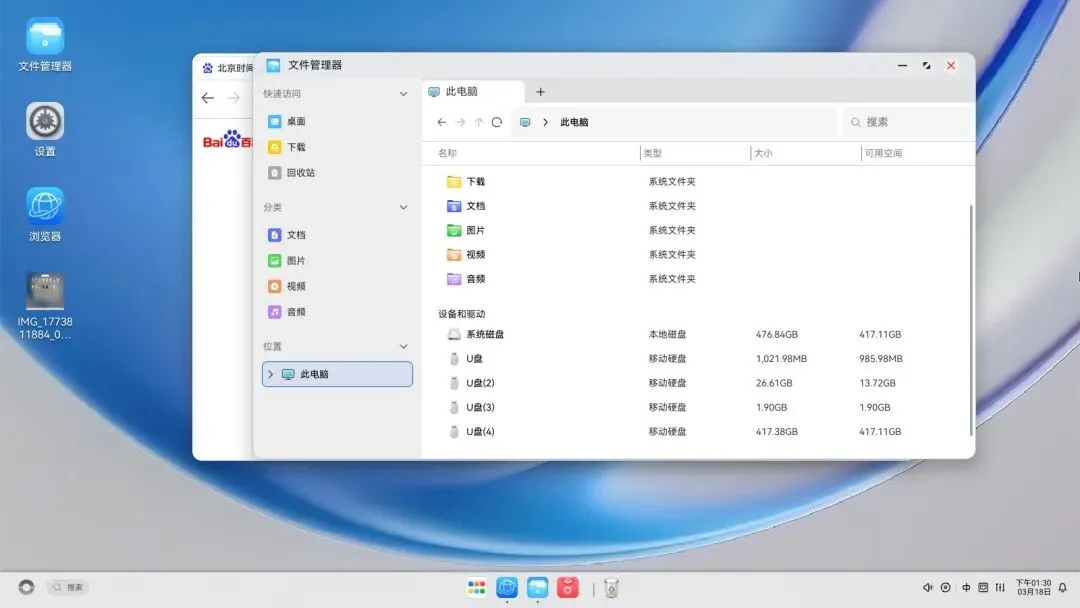The image size is (1080, 608).
Task: Select the 图片 system folder row
Action: [x=696, y=230]
